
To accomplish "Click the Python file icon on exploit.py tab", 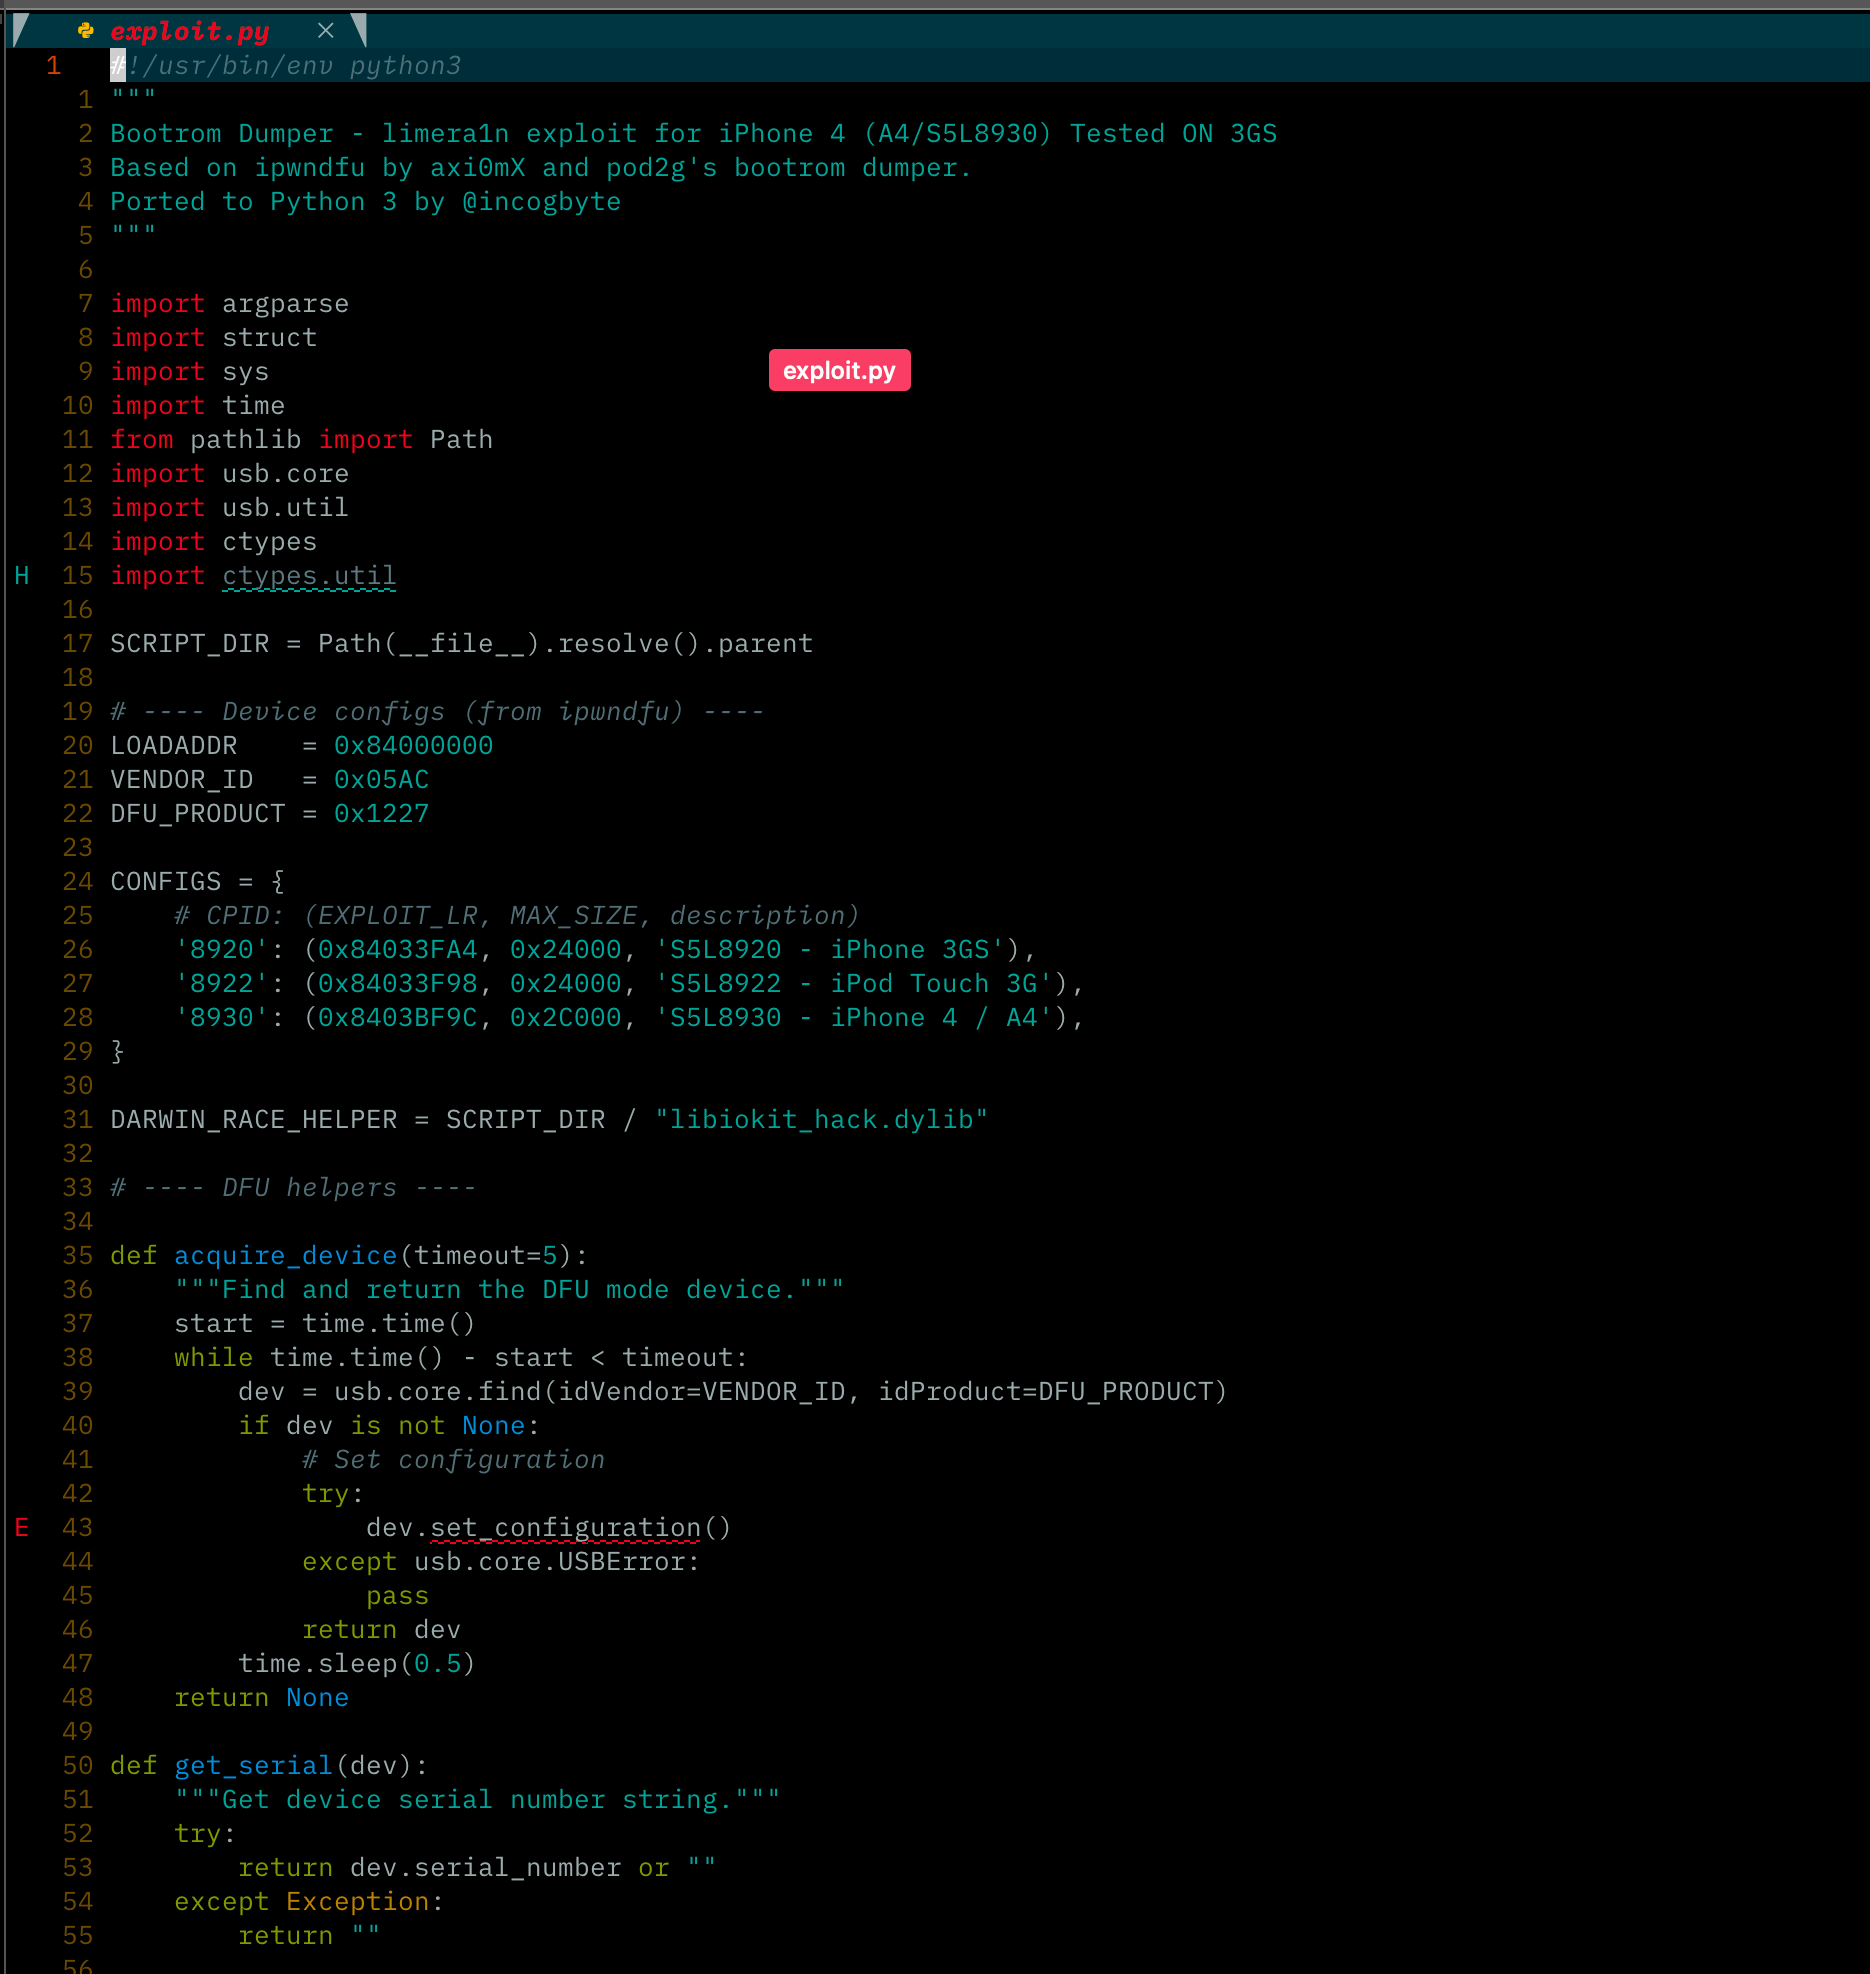I will pyautogui.click(x=86, y=31).
